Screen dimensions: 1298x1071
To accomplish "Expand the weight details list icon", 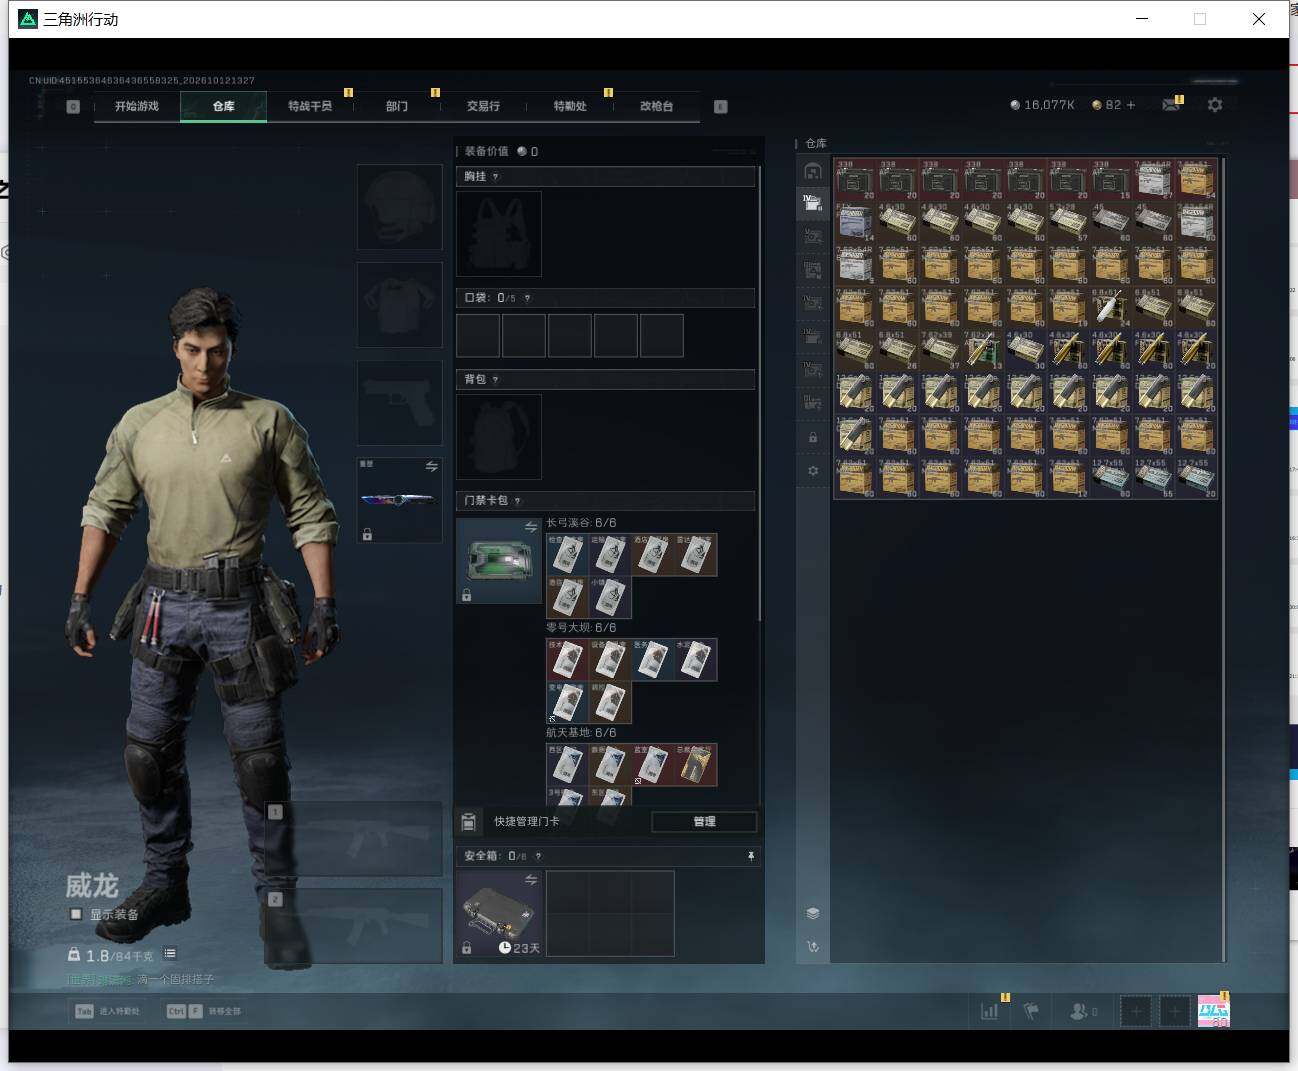I will pos(170,954).
